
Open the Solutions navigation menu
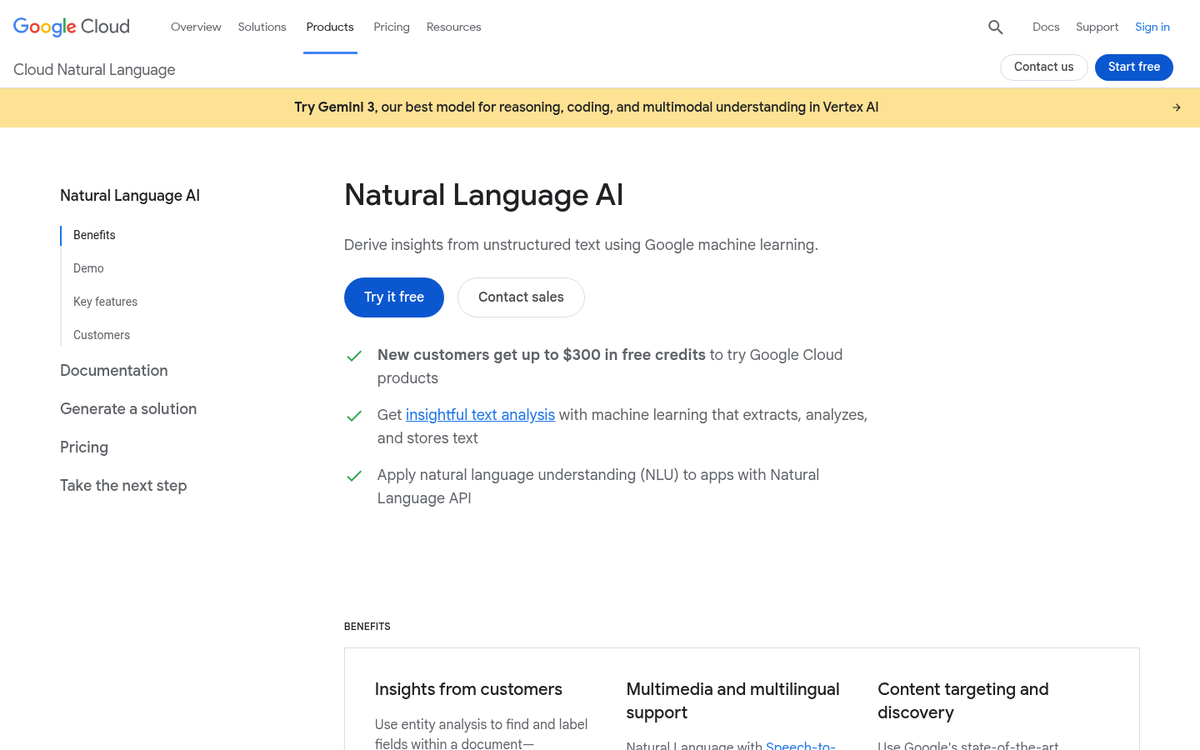[262, 27]
